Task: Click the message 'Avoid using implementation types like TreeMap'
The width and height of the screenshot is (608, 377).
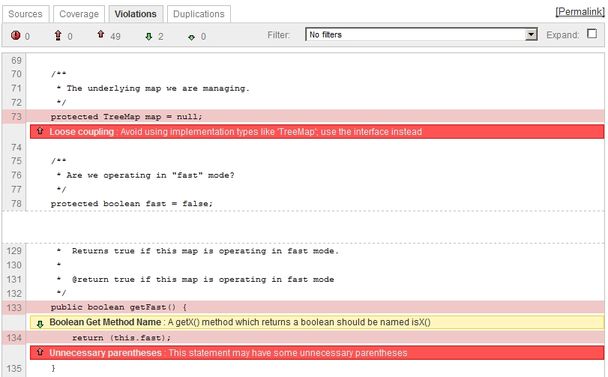Action: [271, 131]
